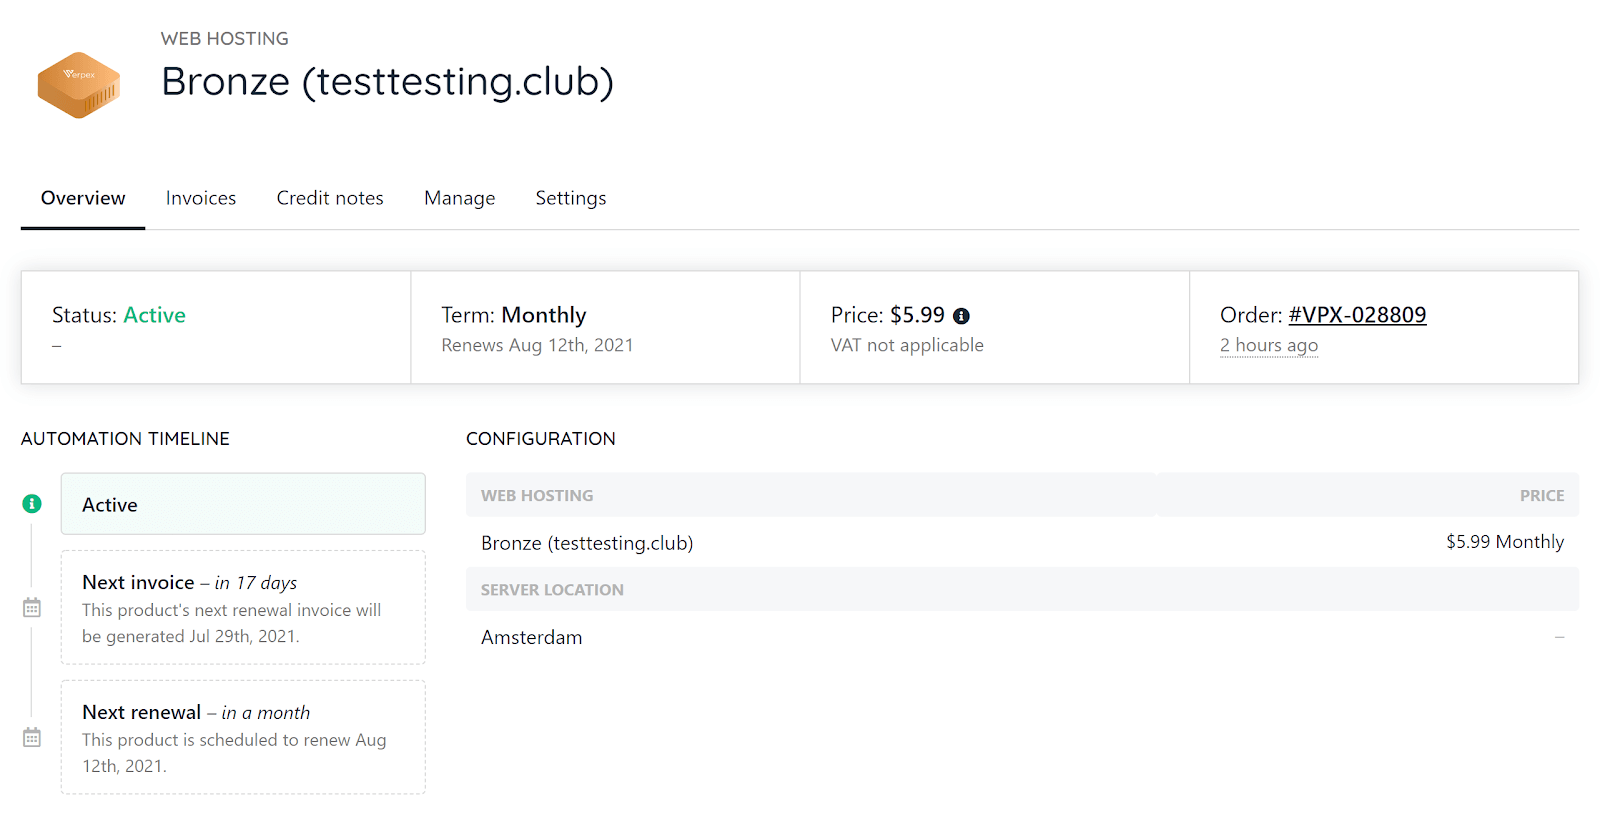Click 'Amsterdam' server location row
Screen dimensions: 1600x817
pos(1022,637)
